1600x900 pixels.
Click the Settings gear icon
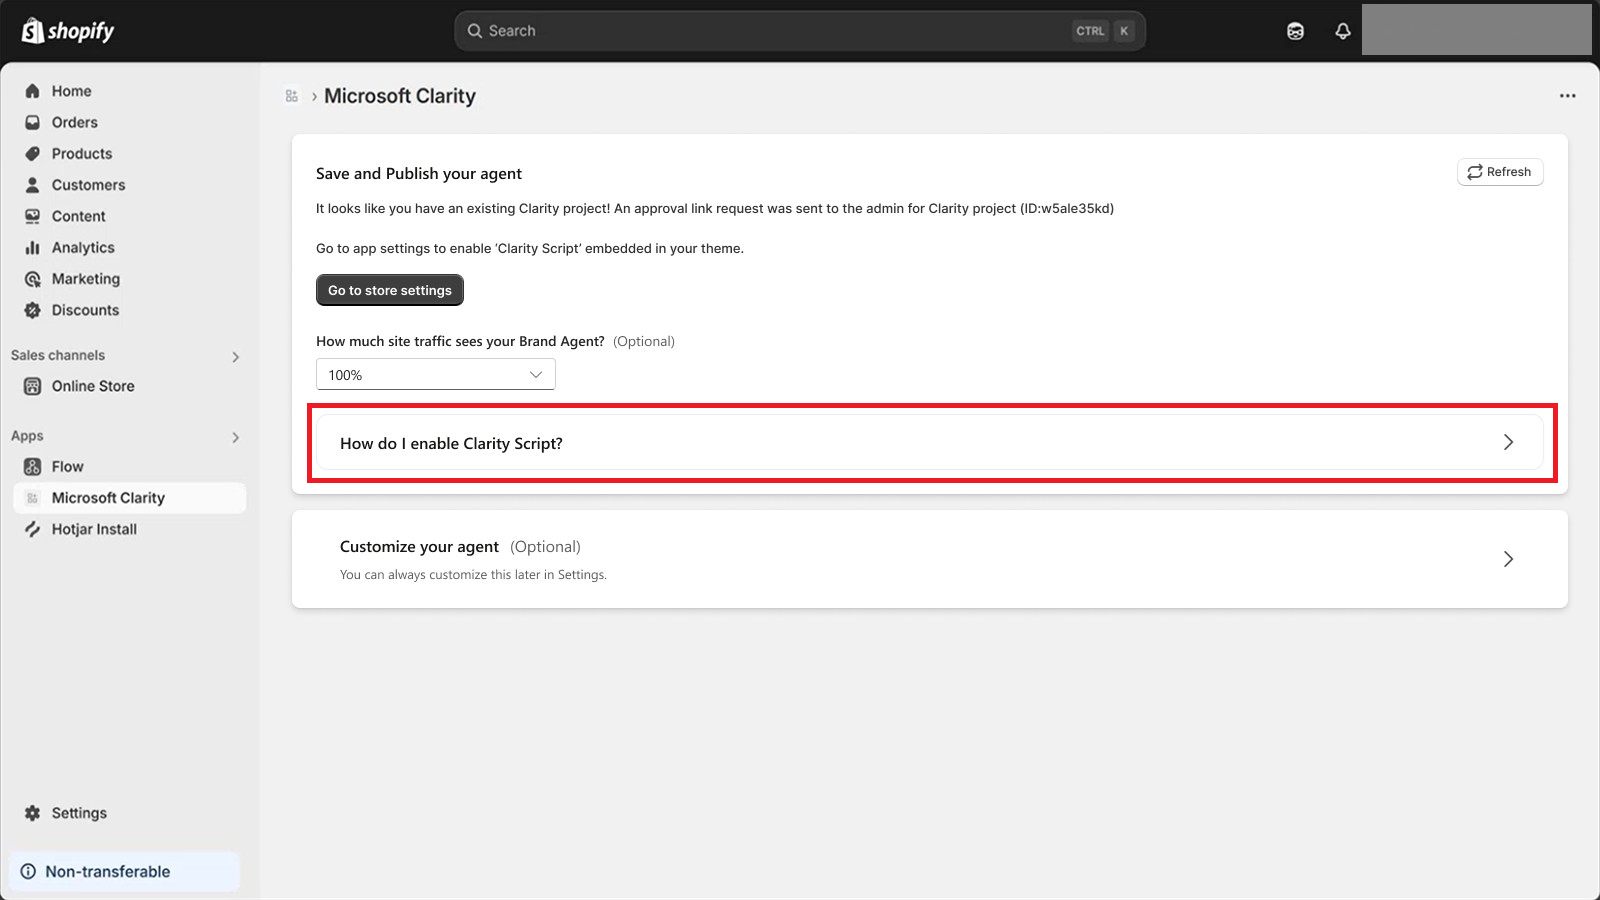32,813
